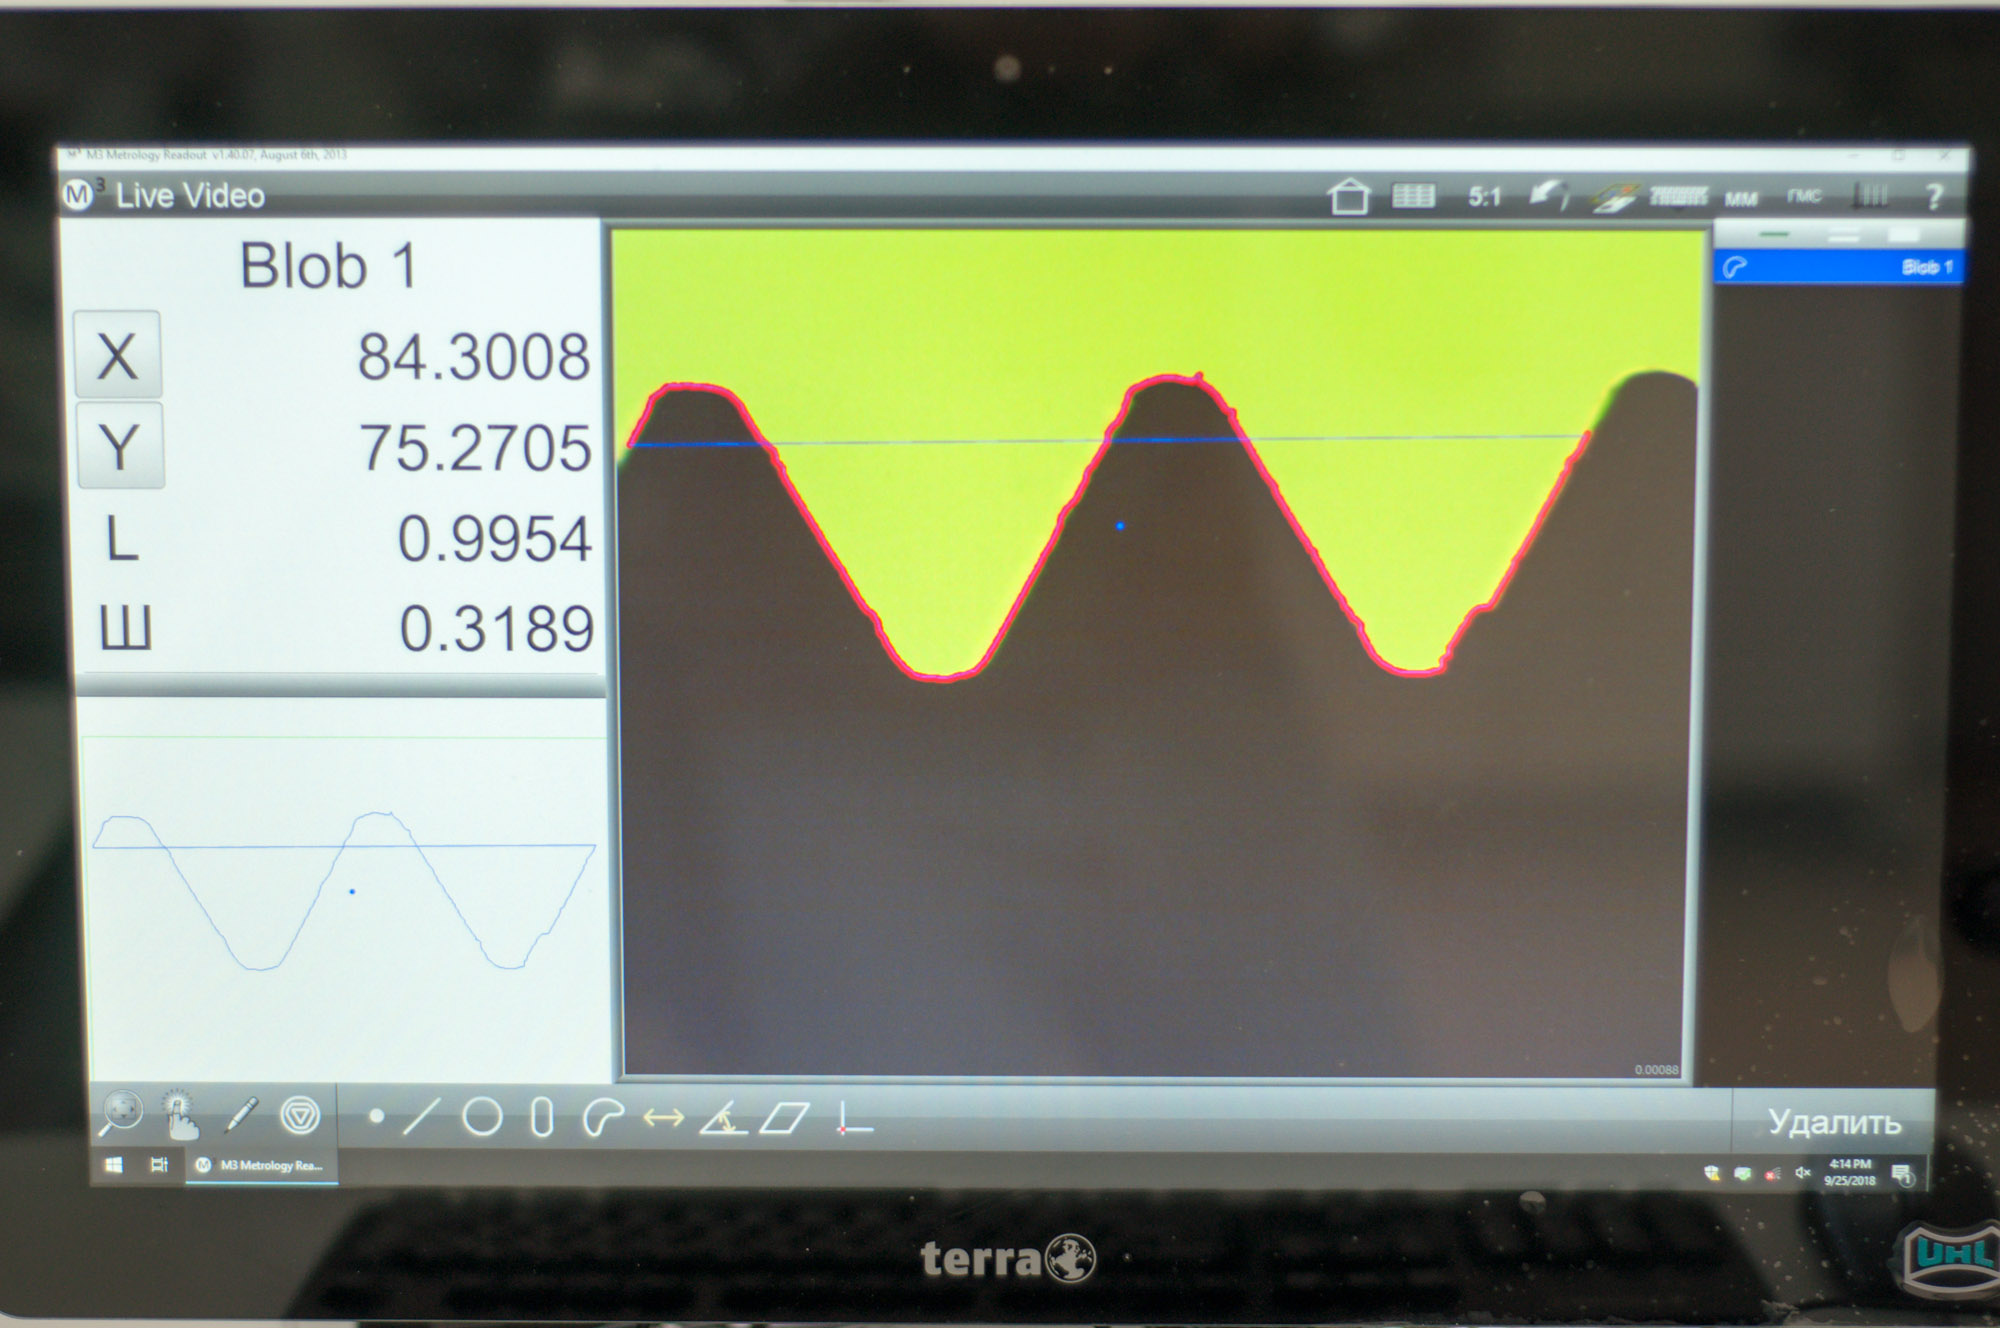Toggle units with the MM button
This screenshot has height=1328, width=2000.
tap(1741, 198)
